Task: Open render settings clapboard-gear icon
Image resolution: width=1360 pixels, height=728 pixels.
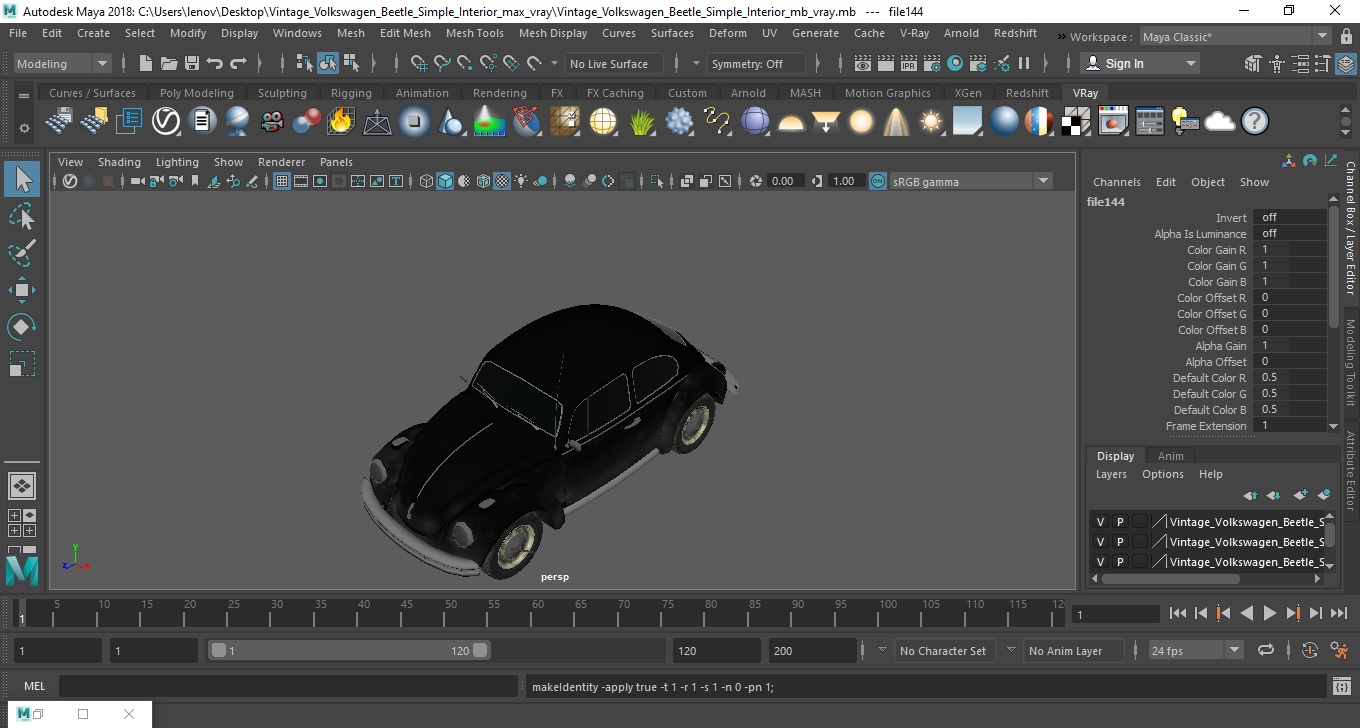Action: point(932,63)
